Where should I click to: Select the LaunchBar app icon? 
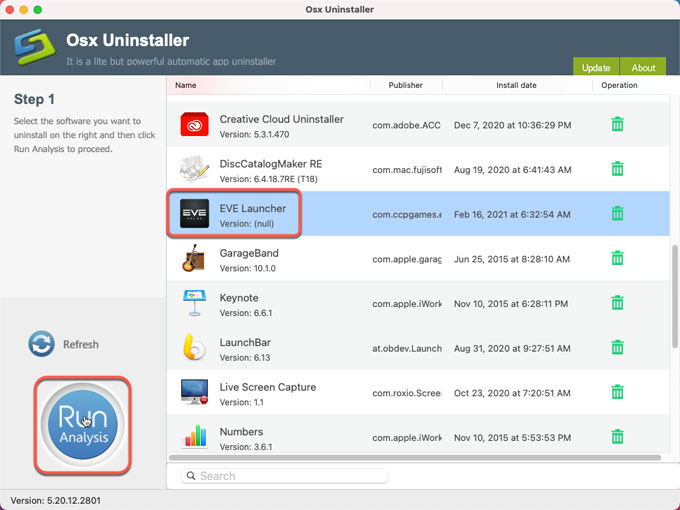pyautogui.click(x=194, y=347)
